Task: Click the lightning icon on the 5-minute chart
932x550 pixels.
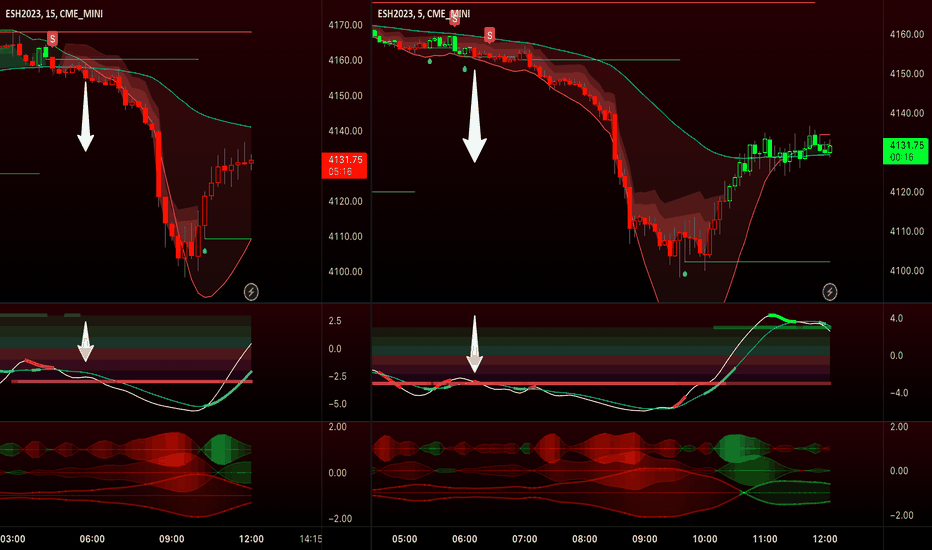Action: pos(830,292)
